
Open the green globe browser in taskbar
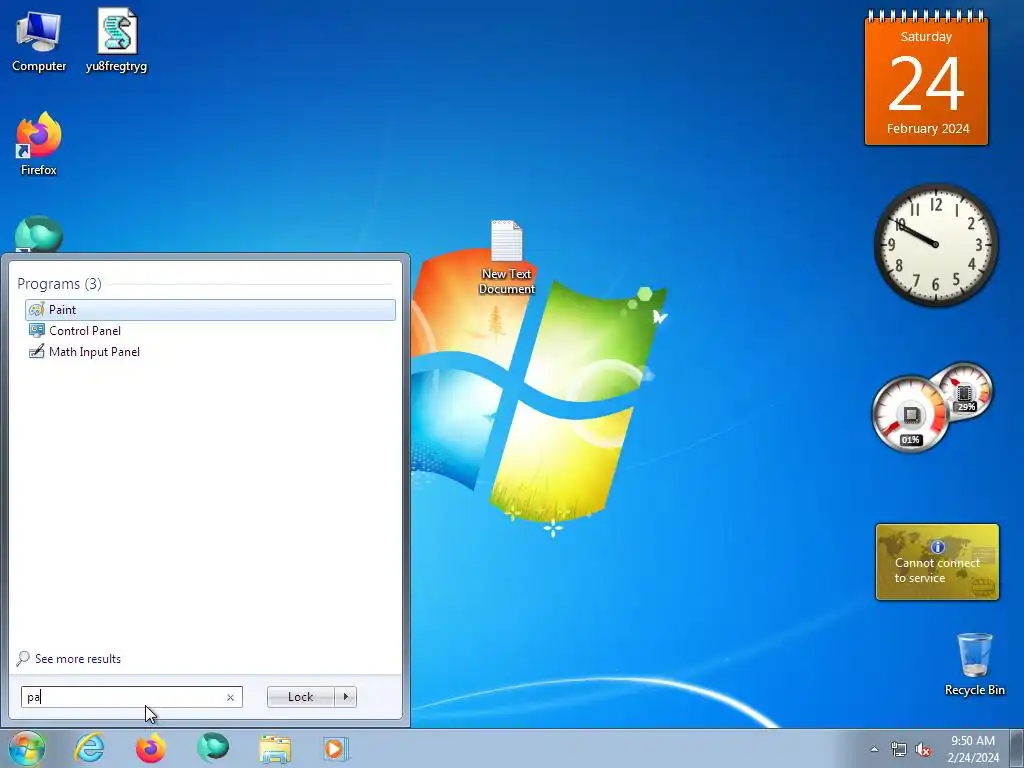pos(213,748)
